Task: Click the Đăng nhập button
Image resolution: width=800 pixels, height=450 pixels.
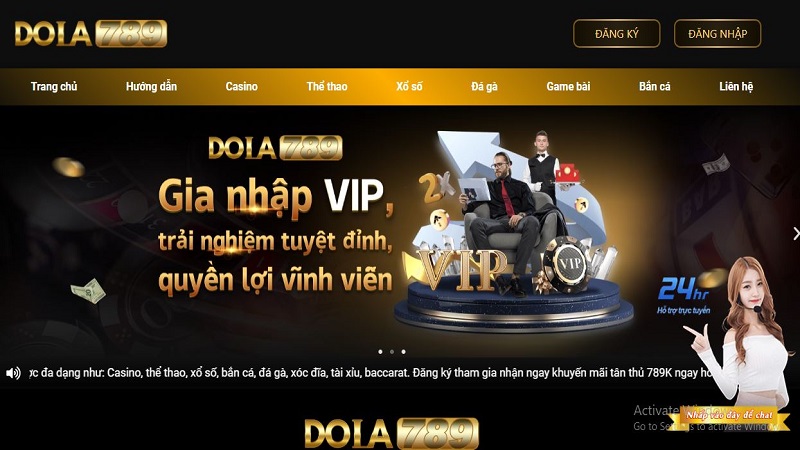Action: tap(717, 34)
